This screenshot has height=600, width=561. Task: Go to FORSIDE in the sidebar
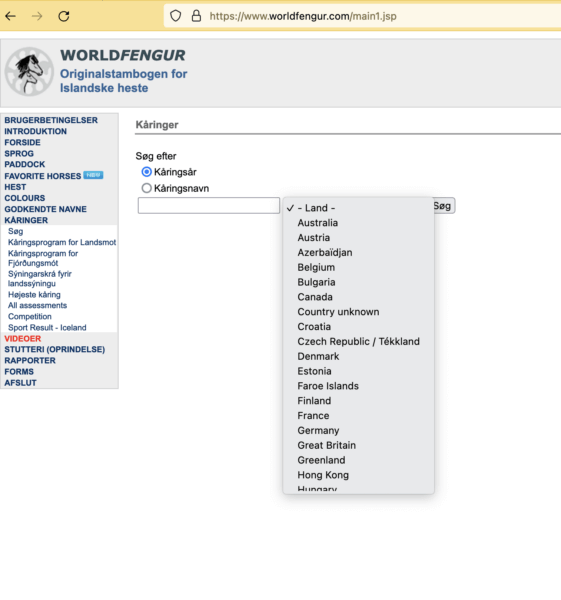[22, 142]
